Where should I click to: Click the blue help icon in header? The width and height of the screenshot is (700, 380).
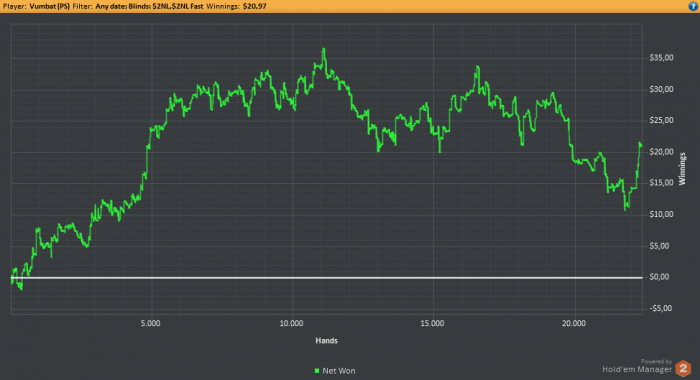[693, 6]
